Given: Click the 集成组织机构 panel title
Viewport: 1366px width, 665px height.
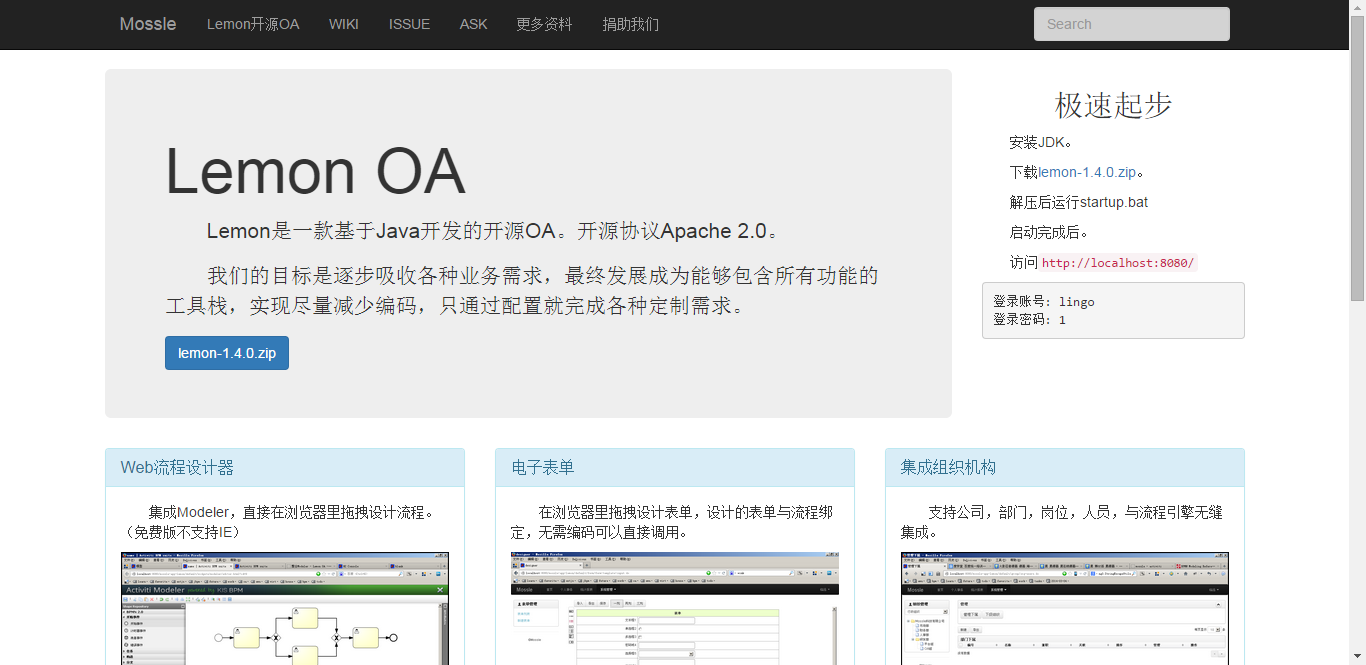Looking at the screenshot, I should pos(948,467).
